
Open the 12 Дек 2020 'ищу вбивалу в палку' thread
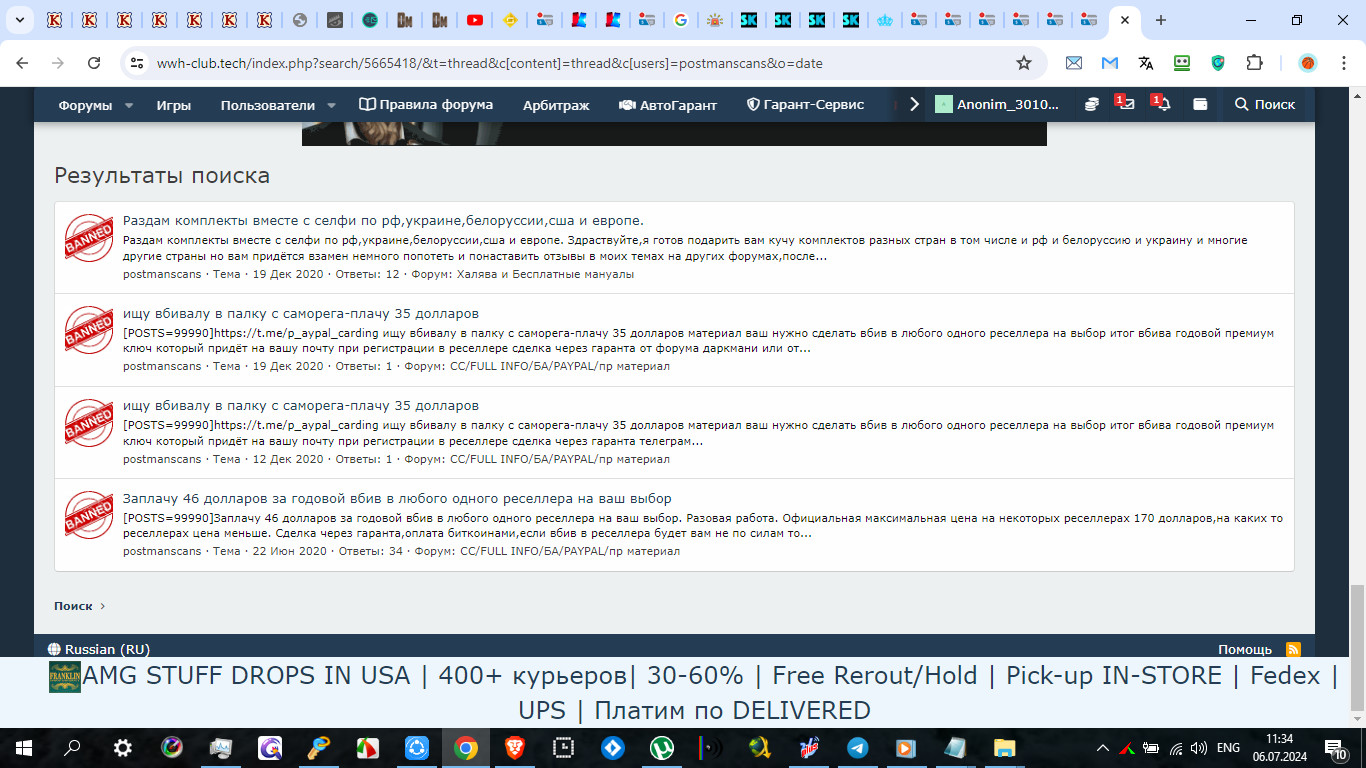click(301, 406)
